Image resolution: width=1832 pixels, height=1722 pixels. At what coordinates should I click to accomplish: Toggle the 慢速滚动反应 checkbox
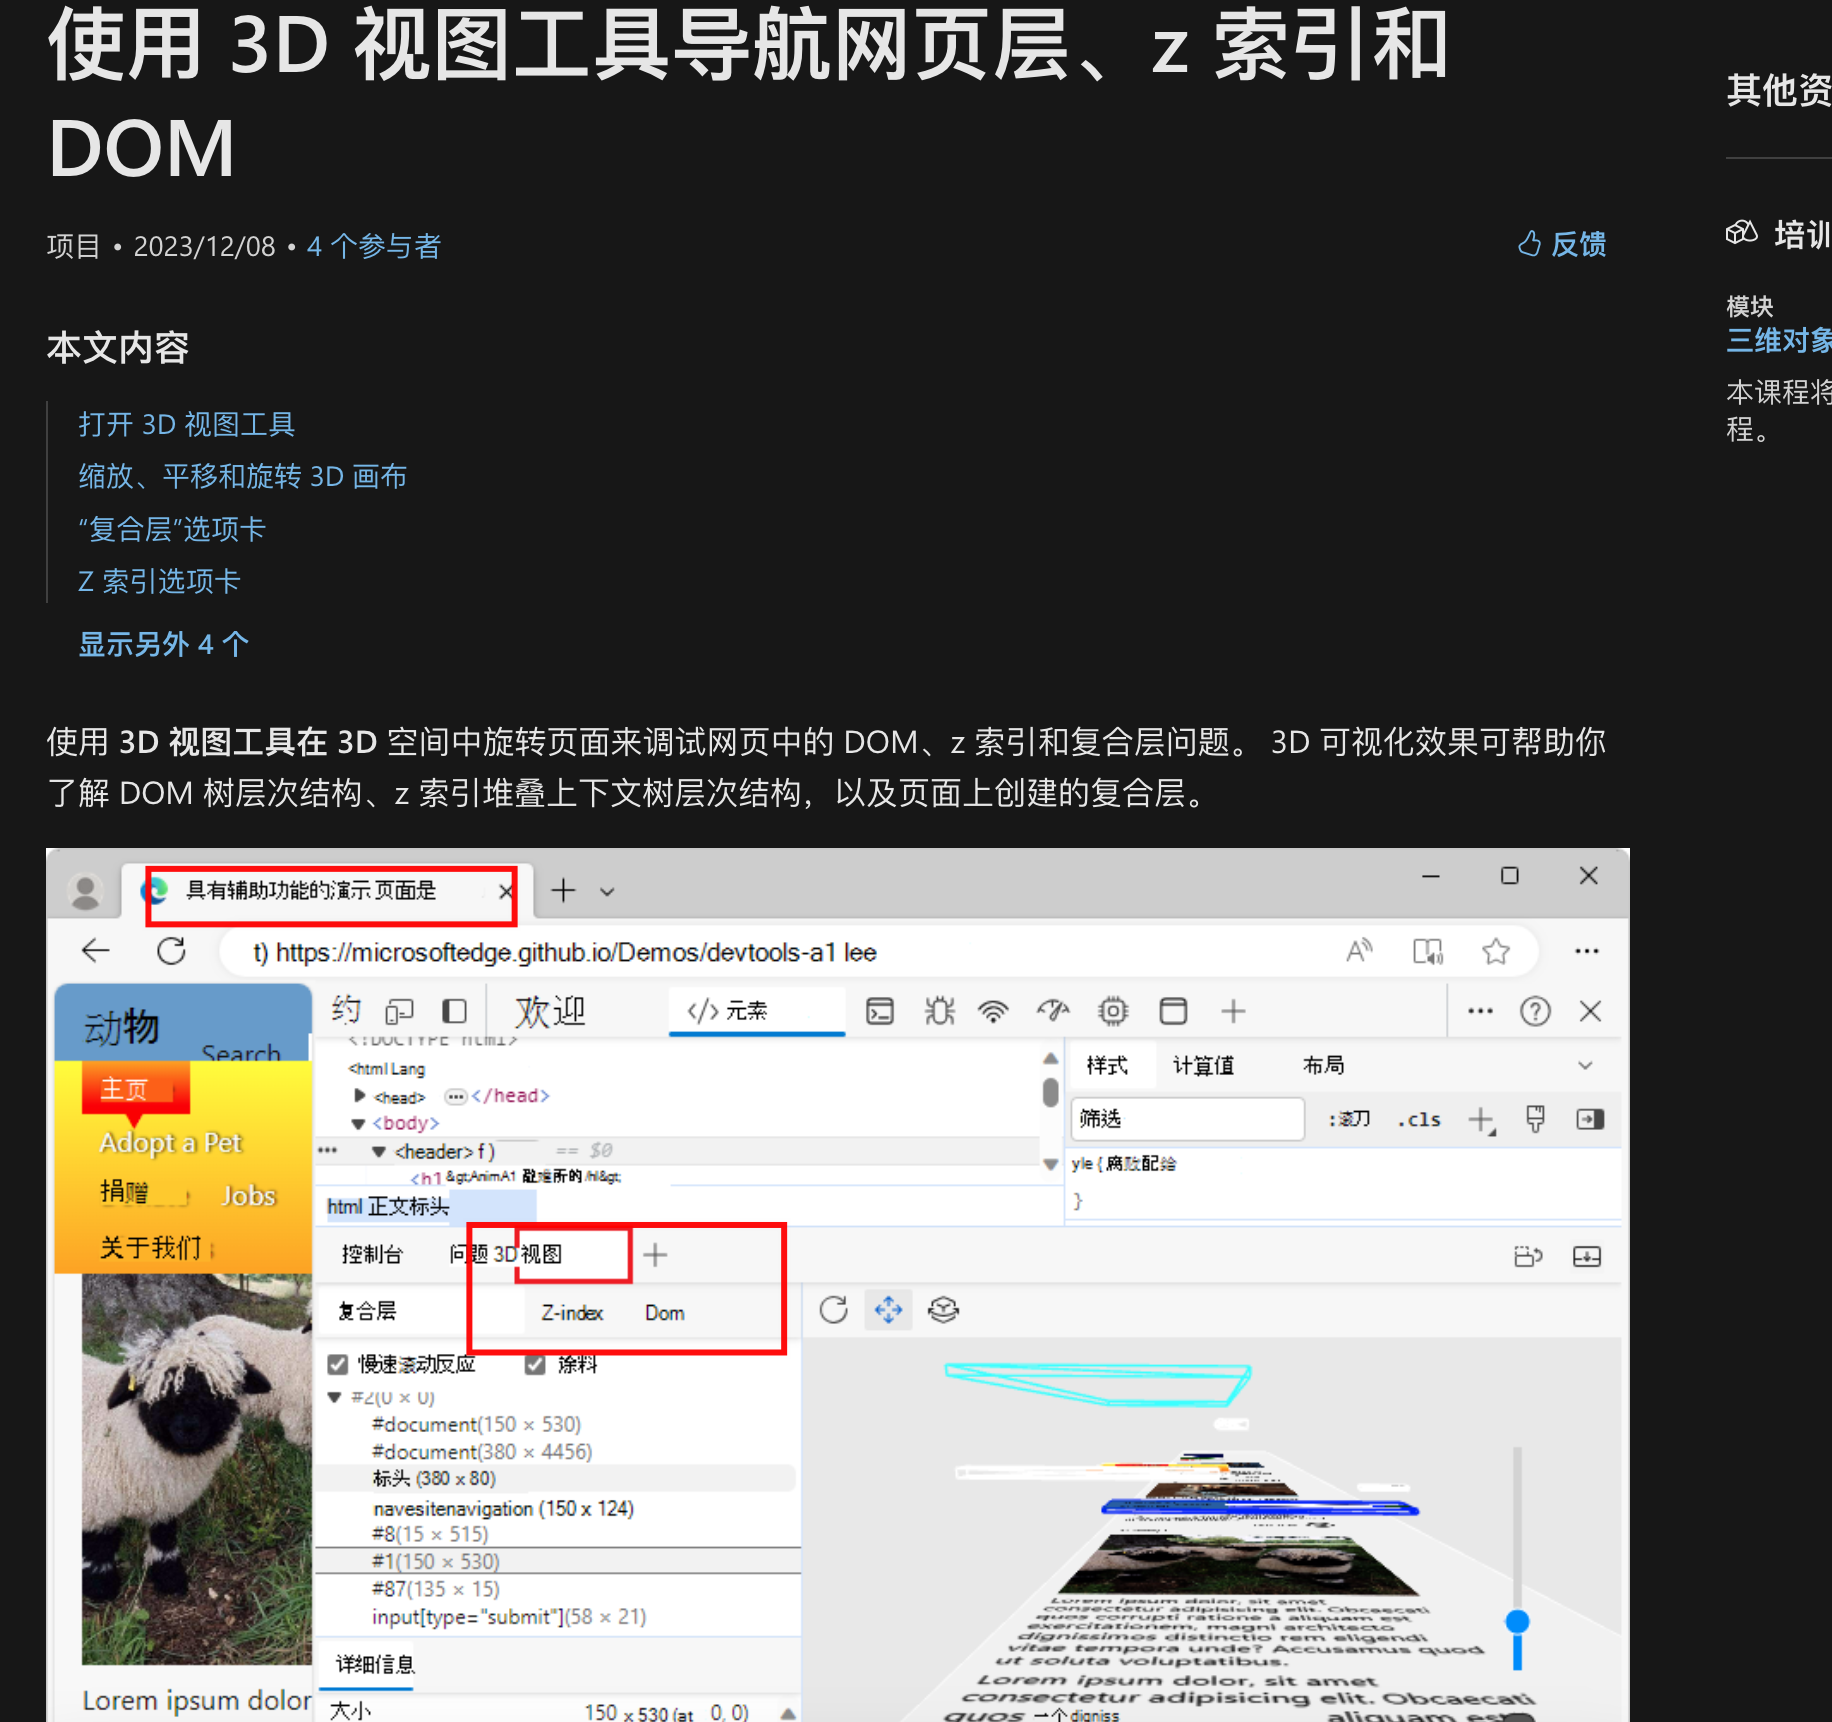(x=338, y=1365)
